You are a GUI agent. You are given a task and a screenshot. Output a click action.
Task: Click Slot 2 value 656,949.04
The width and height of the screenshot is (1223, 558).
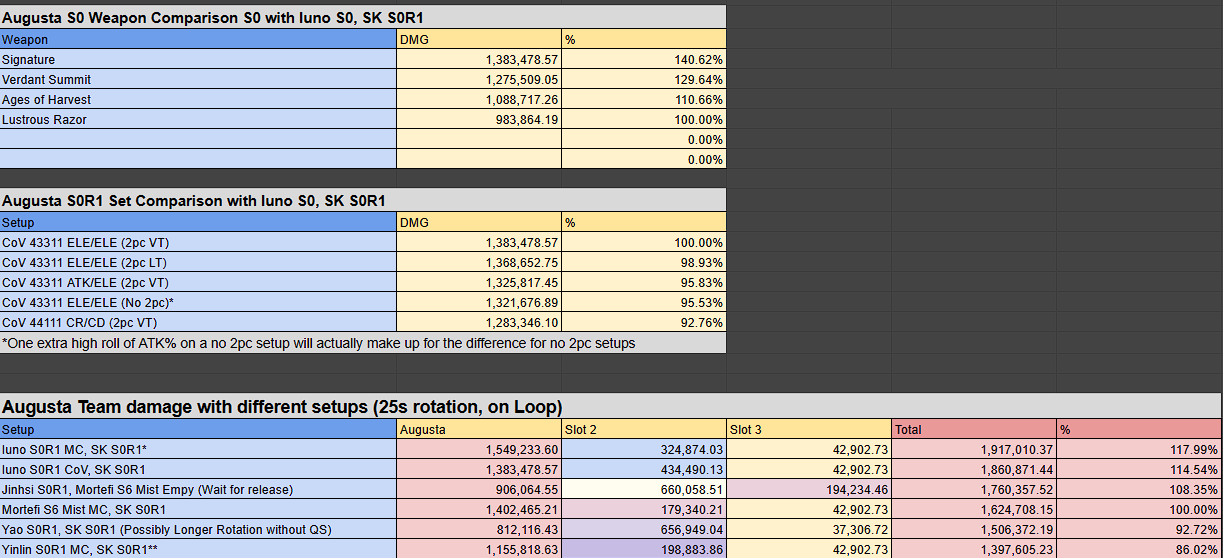coord(644,530)
